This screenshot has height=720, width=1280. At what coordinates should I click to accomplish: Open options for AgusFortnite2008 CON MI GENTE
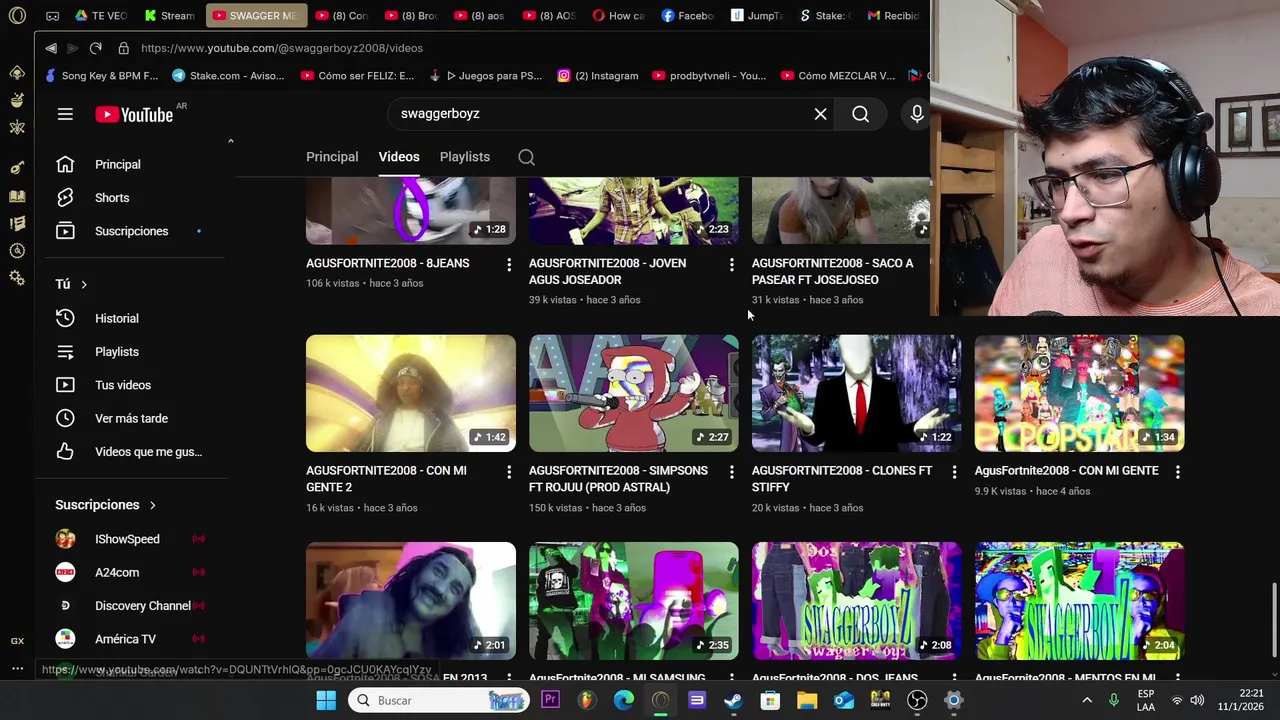tap(1177, 471)
